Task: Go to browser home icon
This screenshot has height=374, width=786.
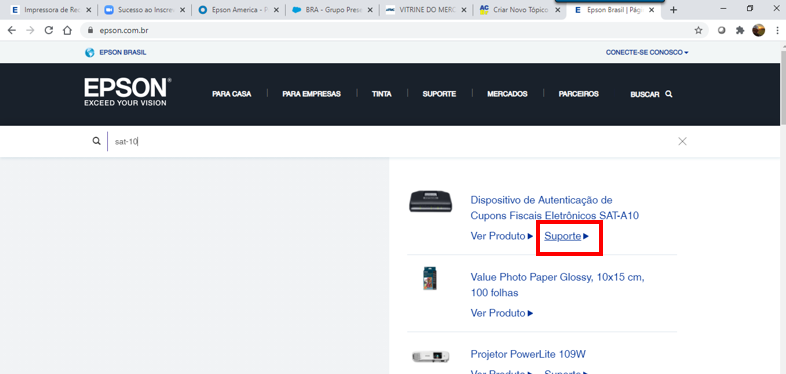Action: pyautogui.click(x=67, y=31)
